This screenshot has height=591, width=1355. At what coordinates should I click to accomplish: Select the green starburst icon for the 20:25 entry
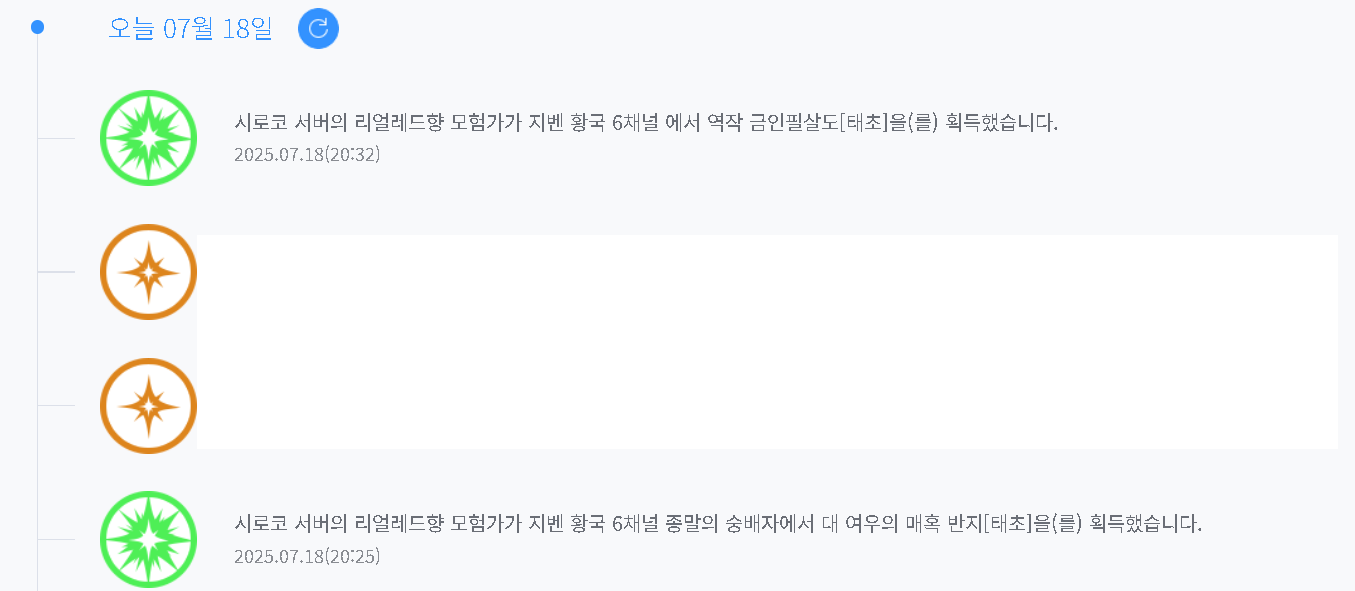(x=148, y=539)
